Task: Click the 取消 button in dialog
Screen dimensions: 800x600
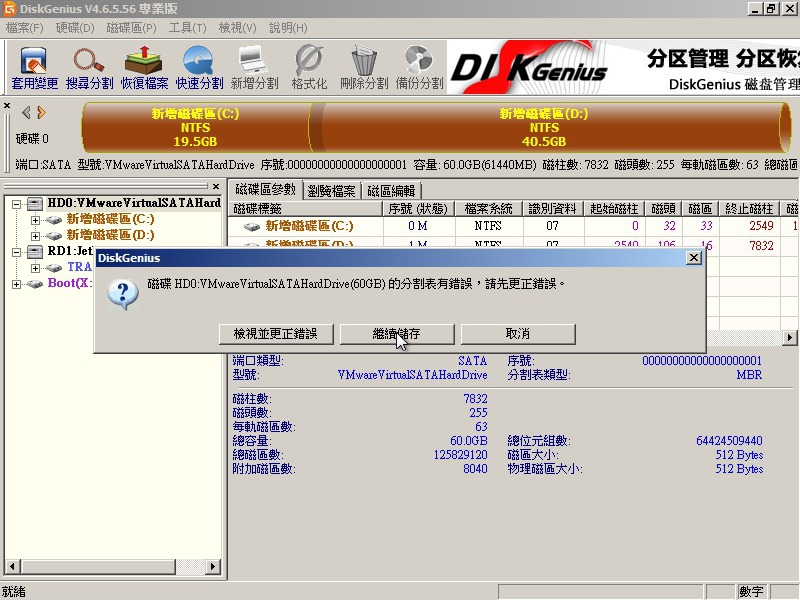Action: [x=518, y=333]
